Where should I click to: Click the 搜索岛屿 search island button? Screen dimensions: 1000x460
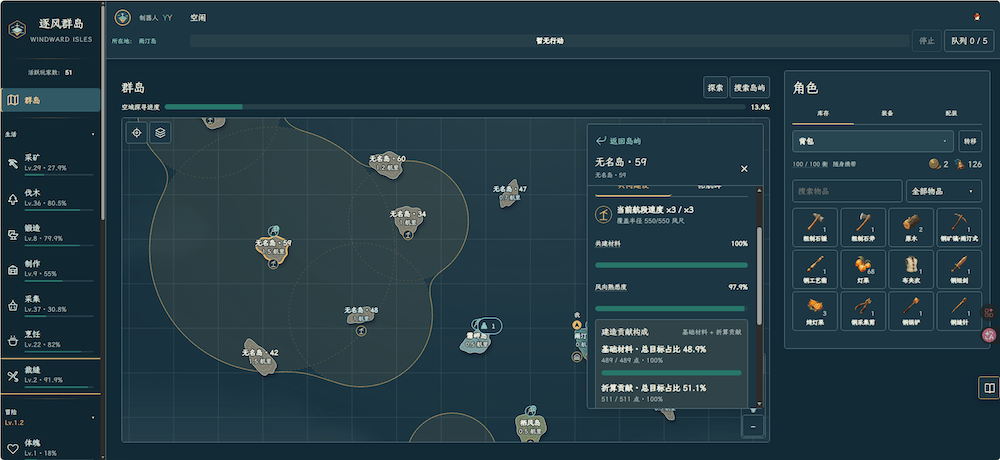(x=749, y=88)
